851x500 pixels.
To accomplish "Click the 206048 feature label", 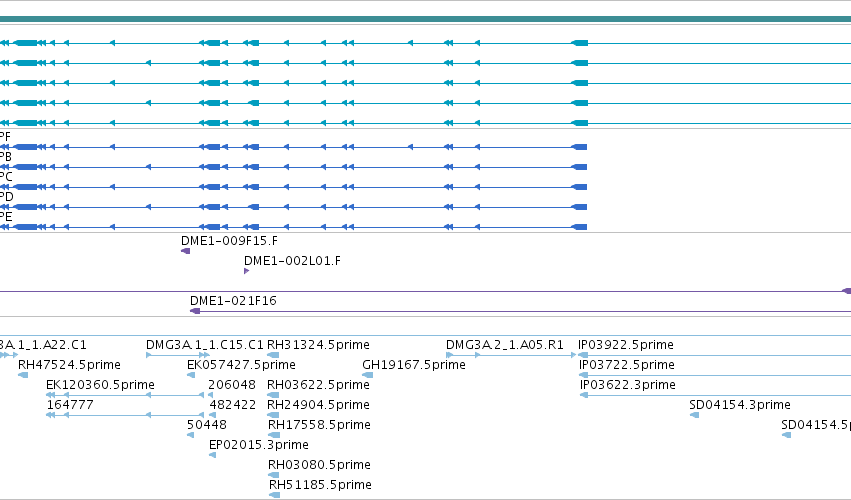I will pyautogui.click(x=232, y=385).
